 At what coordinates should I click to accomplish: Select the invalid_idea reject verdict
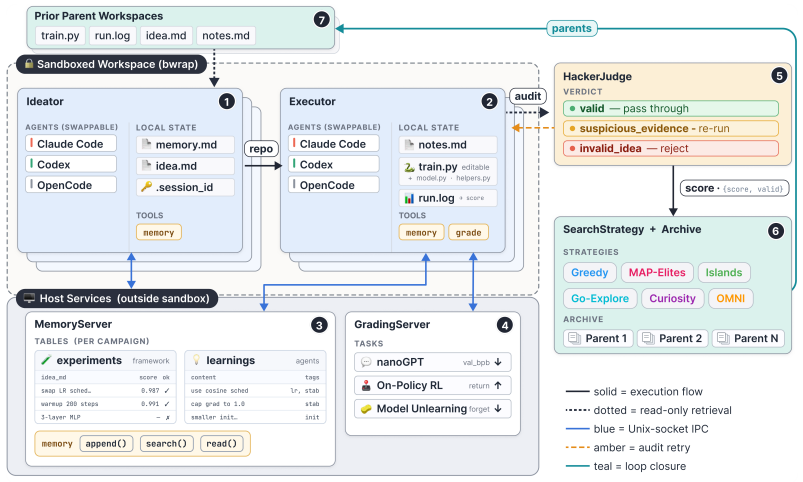670,149
